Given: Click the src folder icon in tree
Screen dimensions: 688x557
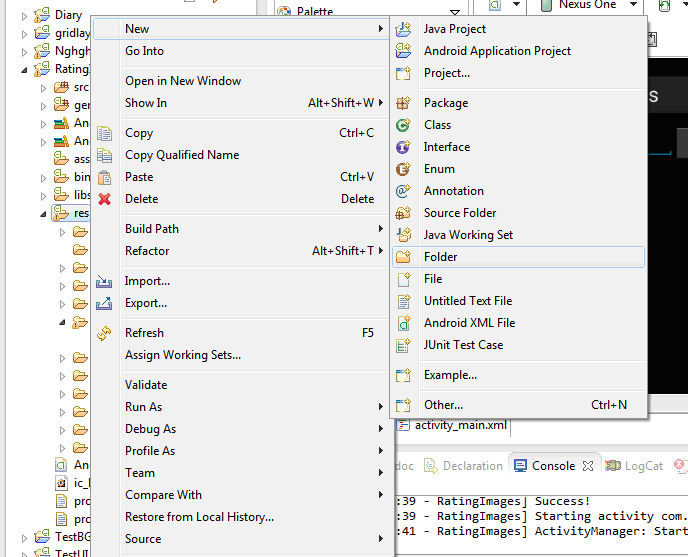Looking at the screenshot, I should click(x=61, y=87).
